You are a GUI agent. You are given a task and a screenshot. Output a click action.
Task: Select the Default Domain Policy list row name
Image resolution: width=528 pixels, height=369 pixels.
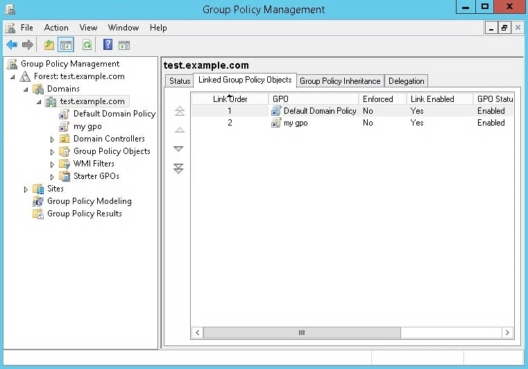[x=320, y=111]
